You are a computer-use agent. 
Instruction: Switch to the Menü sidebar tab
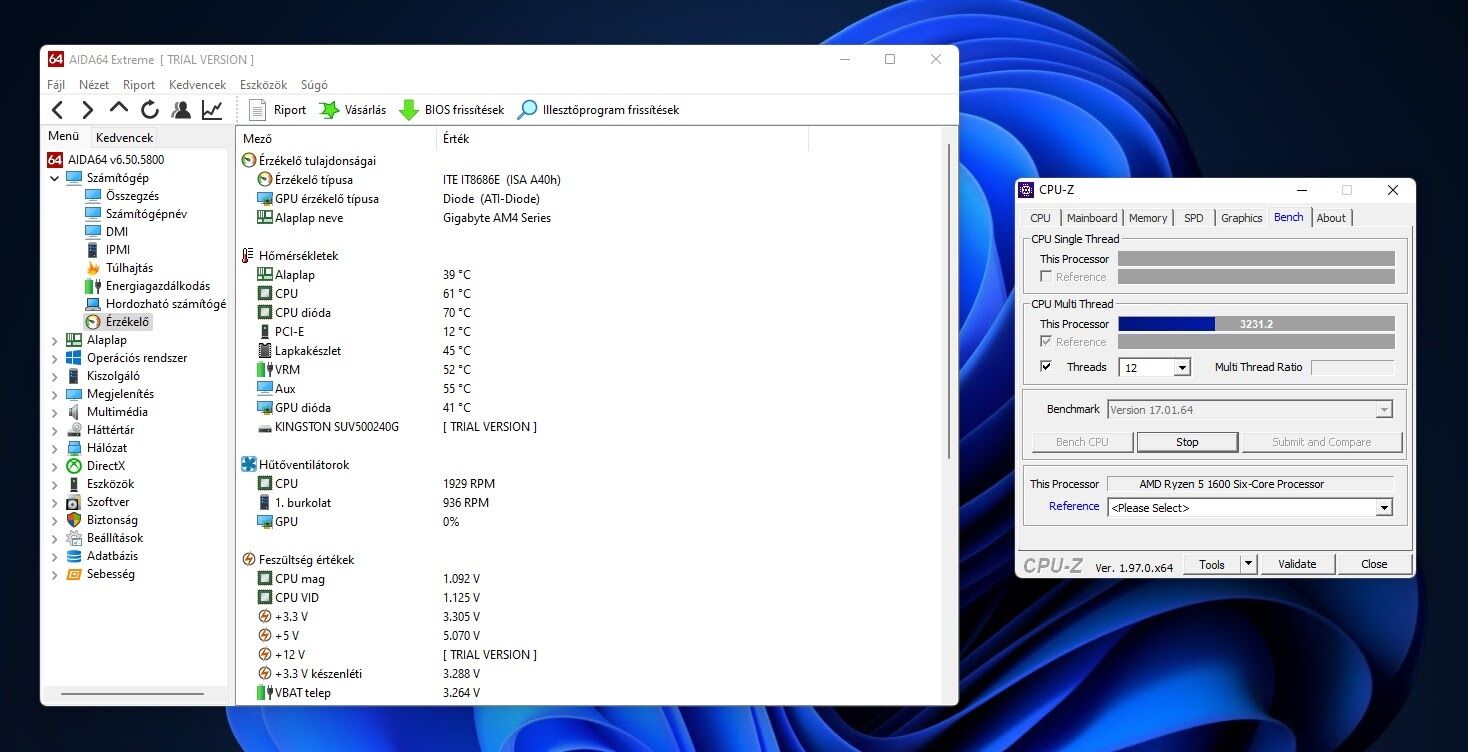point(63,137)
